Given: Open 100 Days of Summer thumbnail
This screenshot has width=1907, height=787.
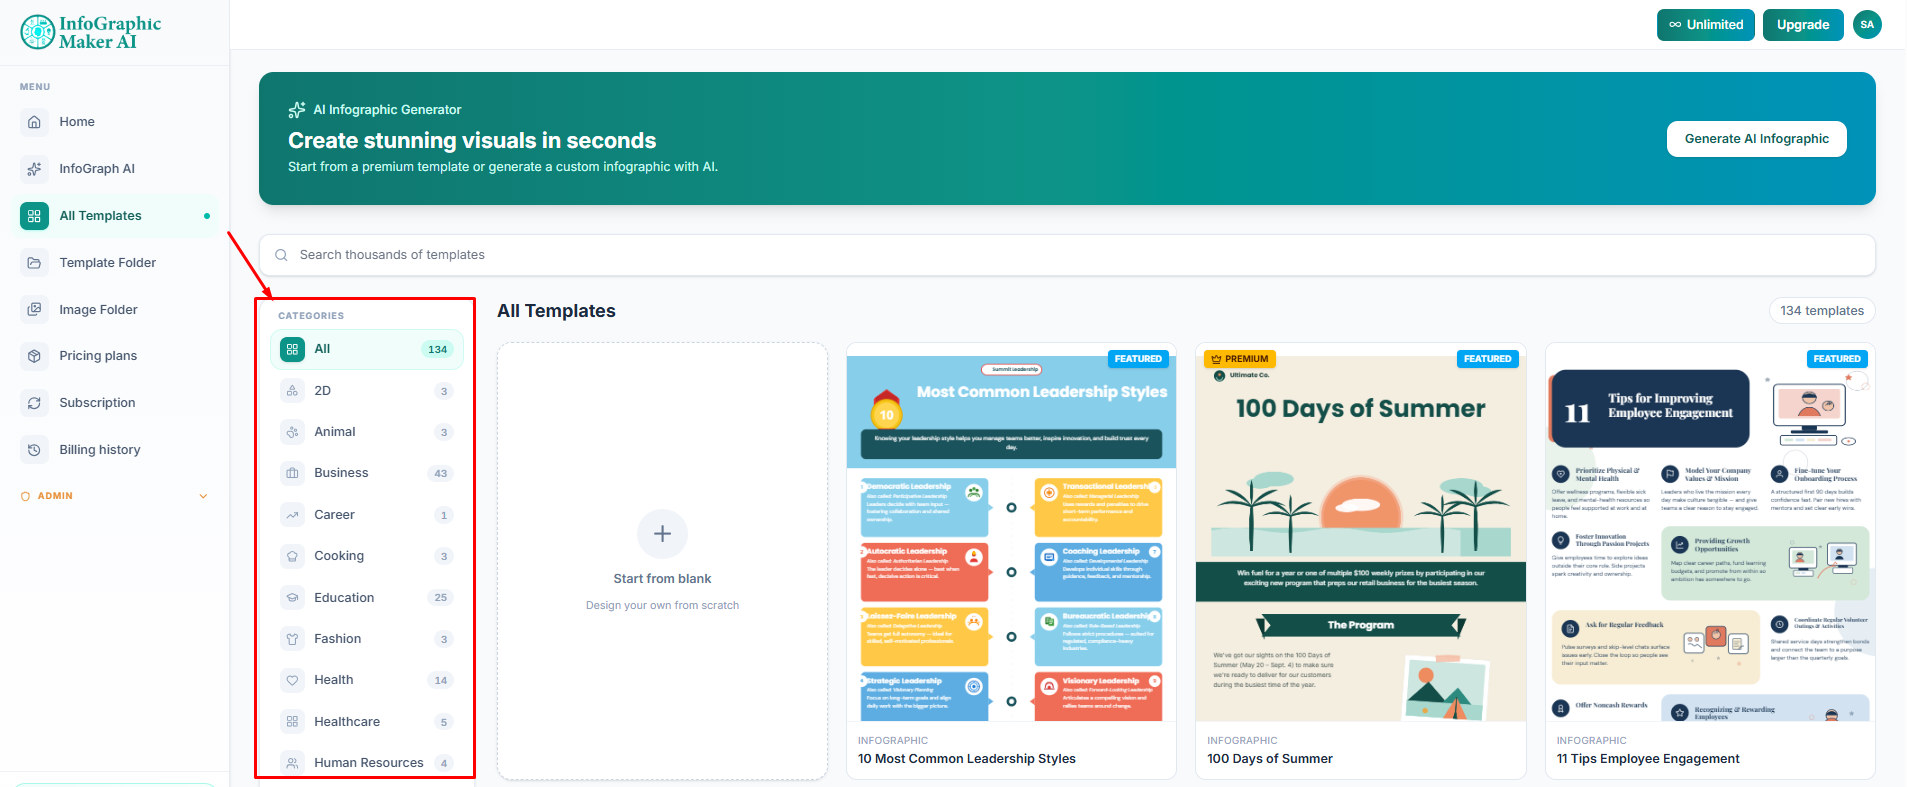Looking at the screenshot, I should (1360, 532).
